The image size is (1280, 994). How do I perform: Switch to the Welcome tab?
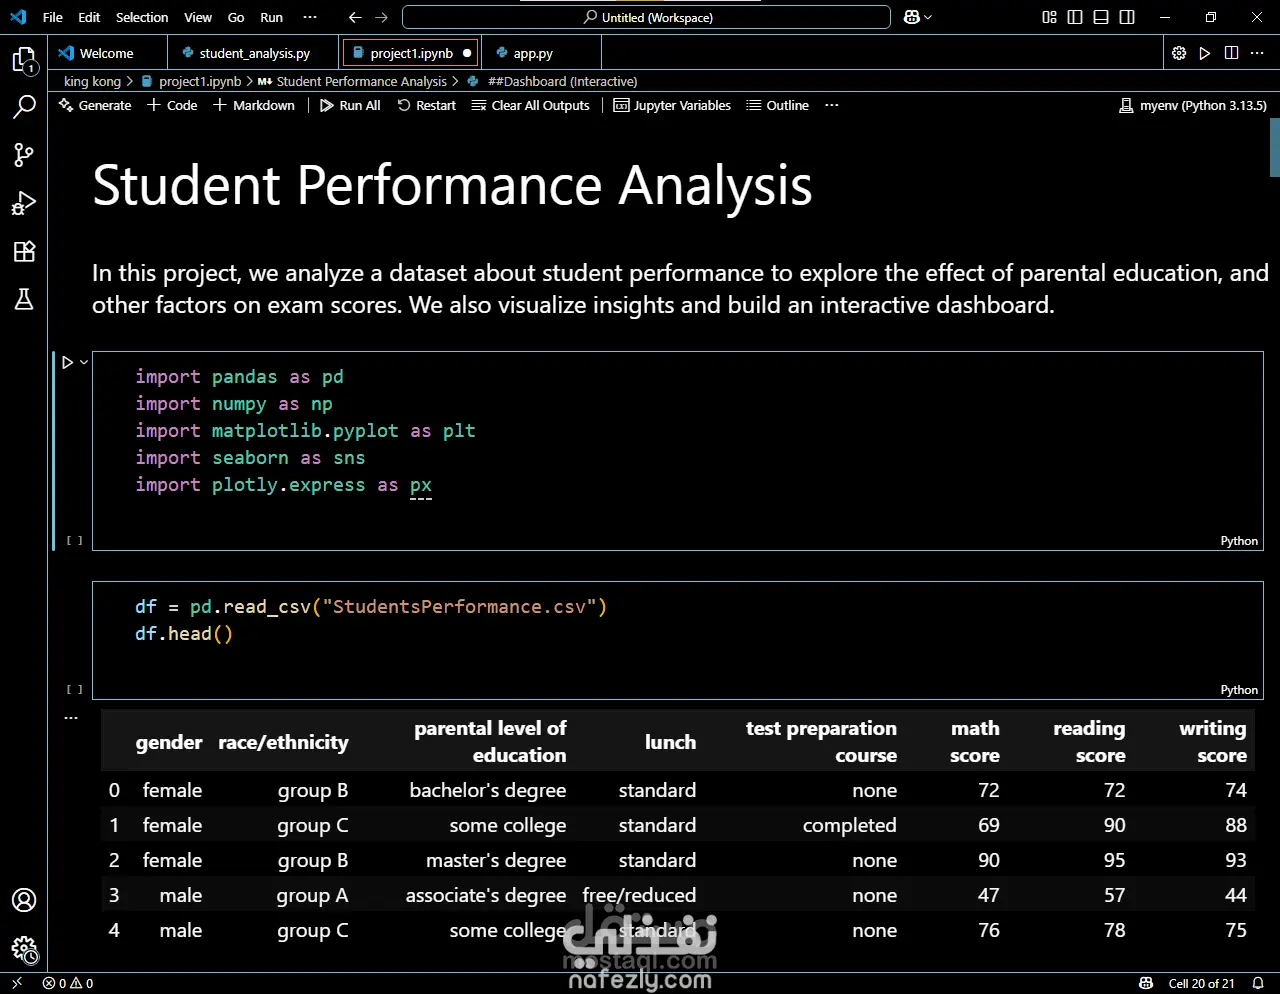[x=106, y=53]
